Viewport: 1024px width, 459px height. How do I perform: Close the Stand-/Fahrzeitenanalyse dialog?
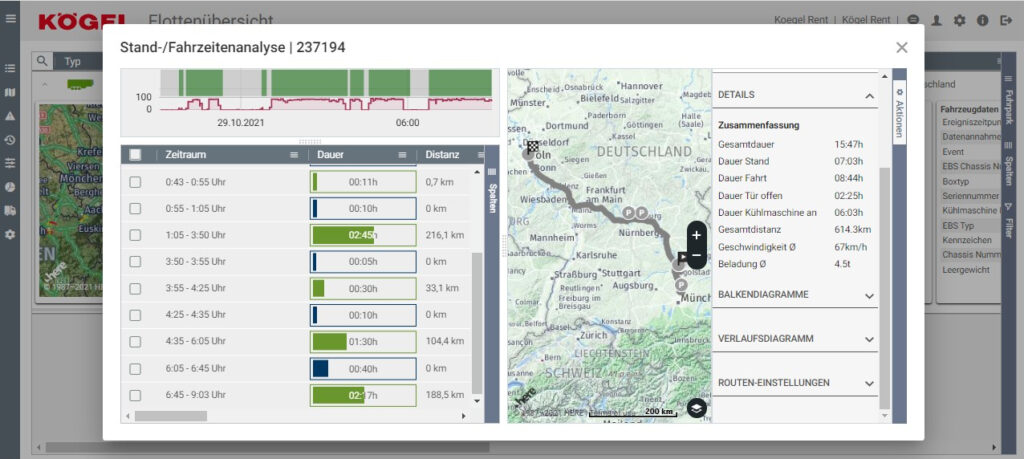(901, 47)
